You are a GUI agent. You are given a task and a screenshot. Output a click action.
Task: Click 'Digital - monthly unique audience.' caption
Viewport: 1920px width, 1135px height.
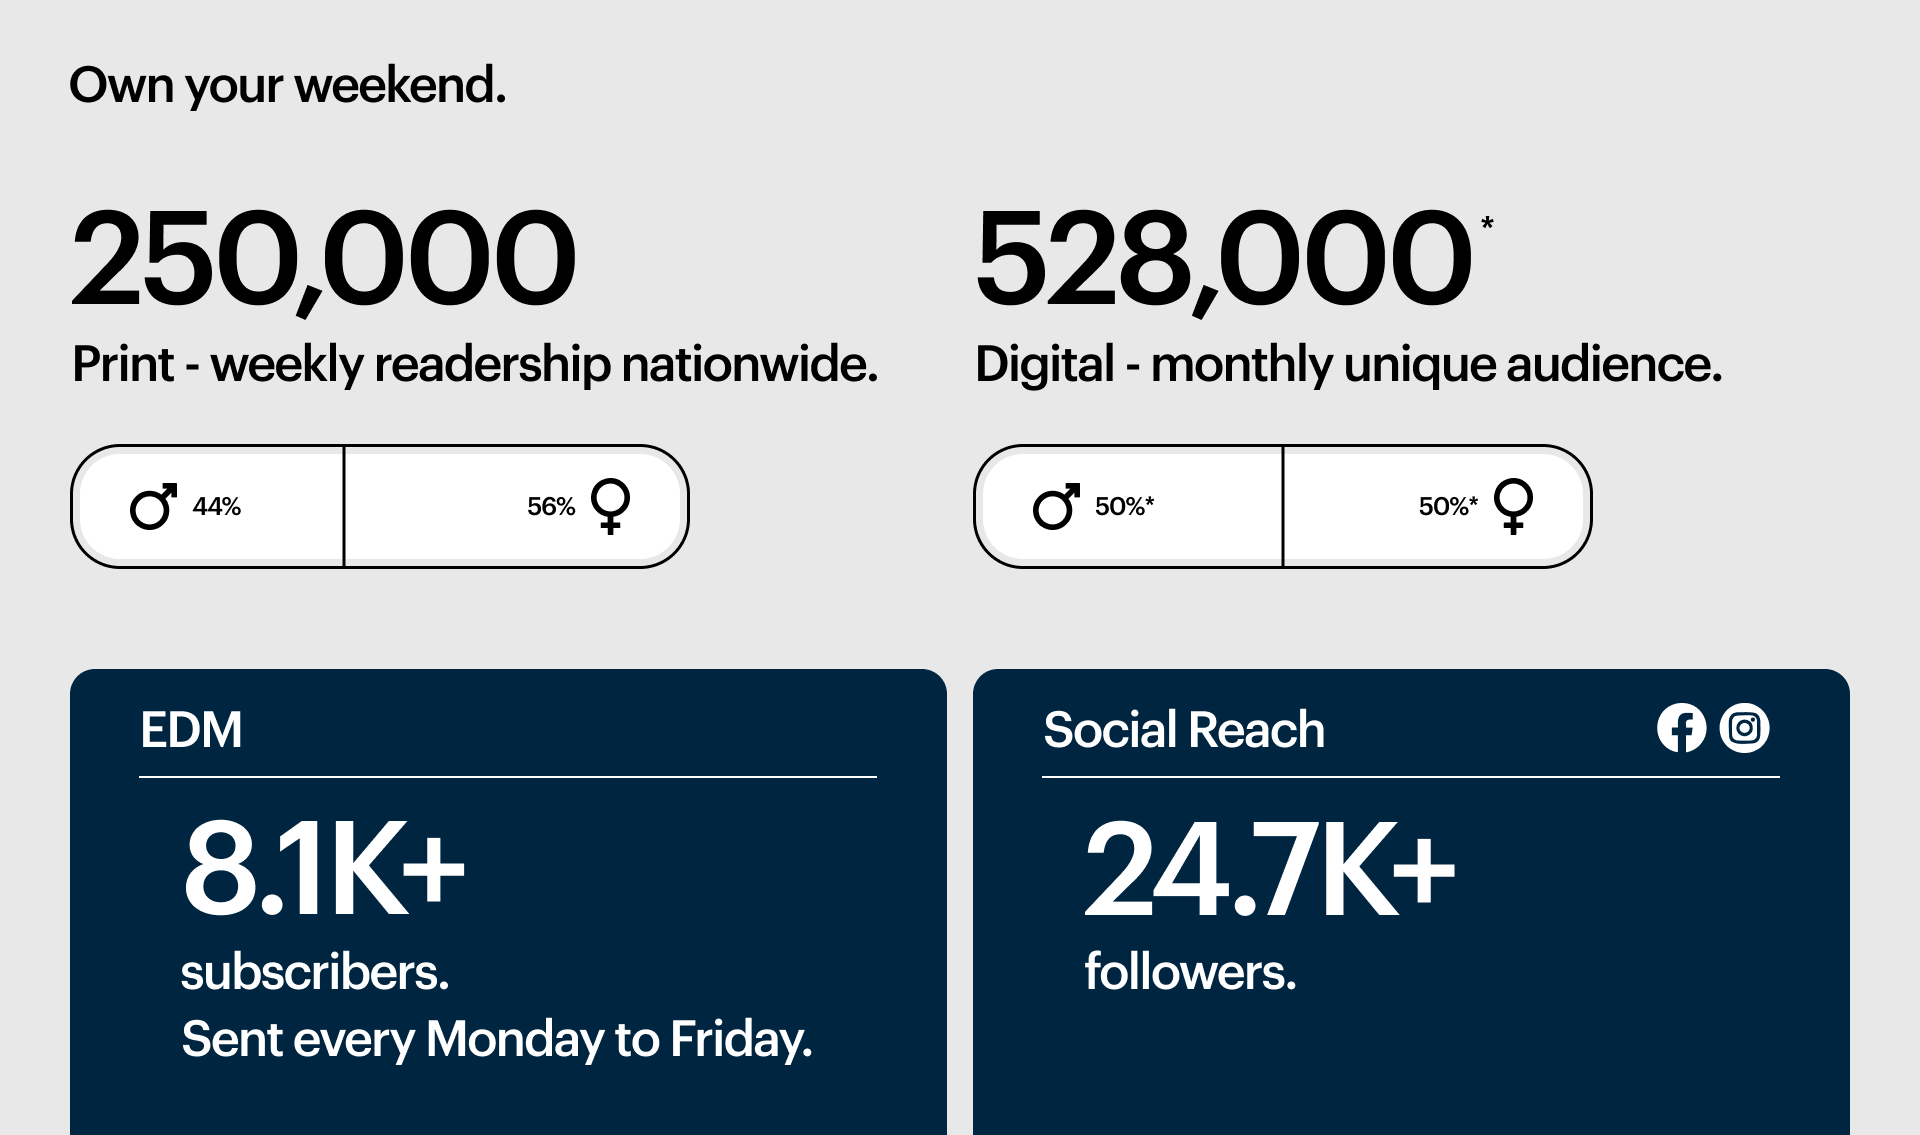(1349, 365)
